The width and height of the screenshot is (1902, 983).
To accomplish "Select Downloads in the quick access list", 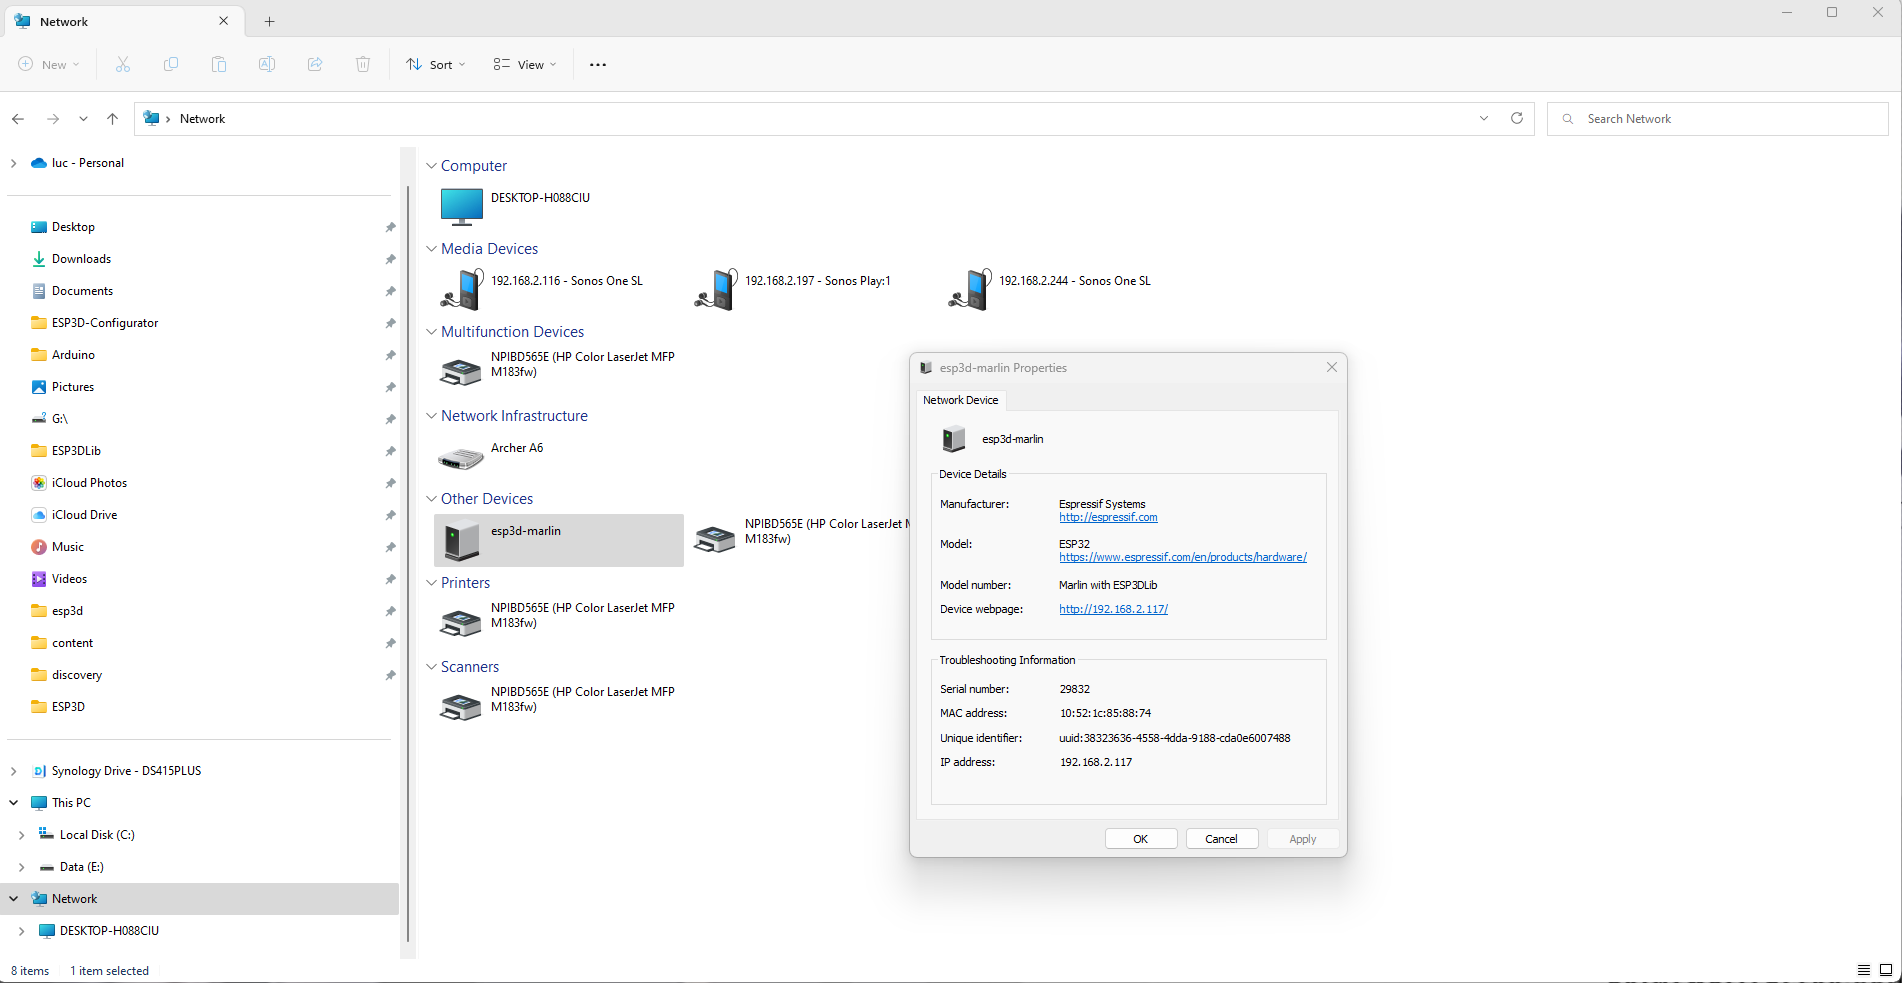I will (x=81, y=259).
